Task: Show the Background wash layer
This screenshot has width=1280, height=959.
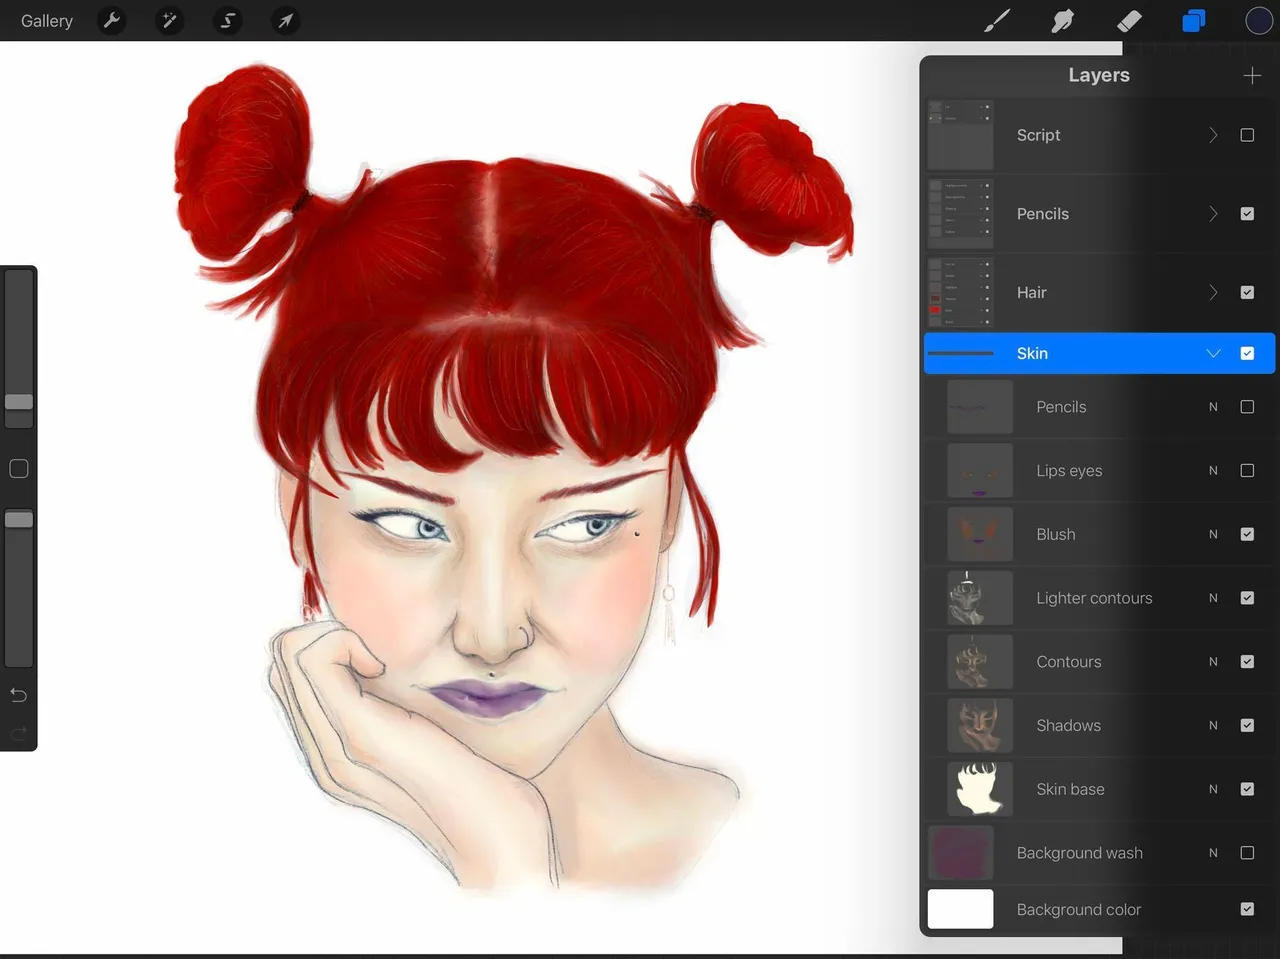Action: (1247, 853)
